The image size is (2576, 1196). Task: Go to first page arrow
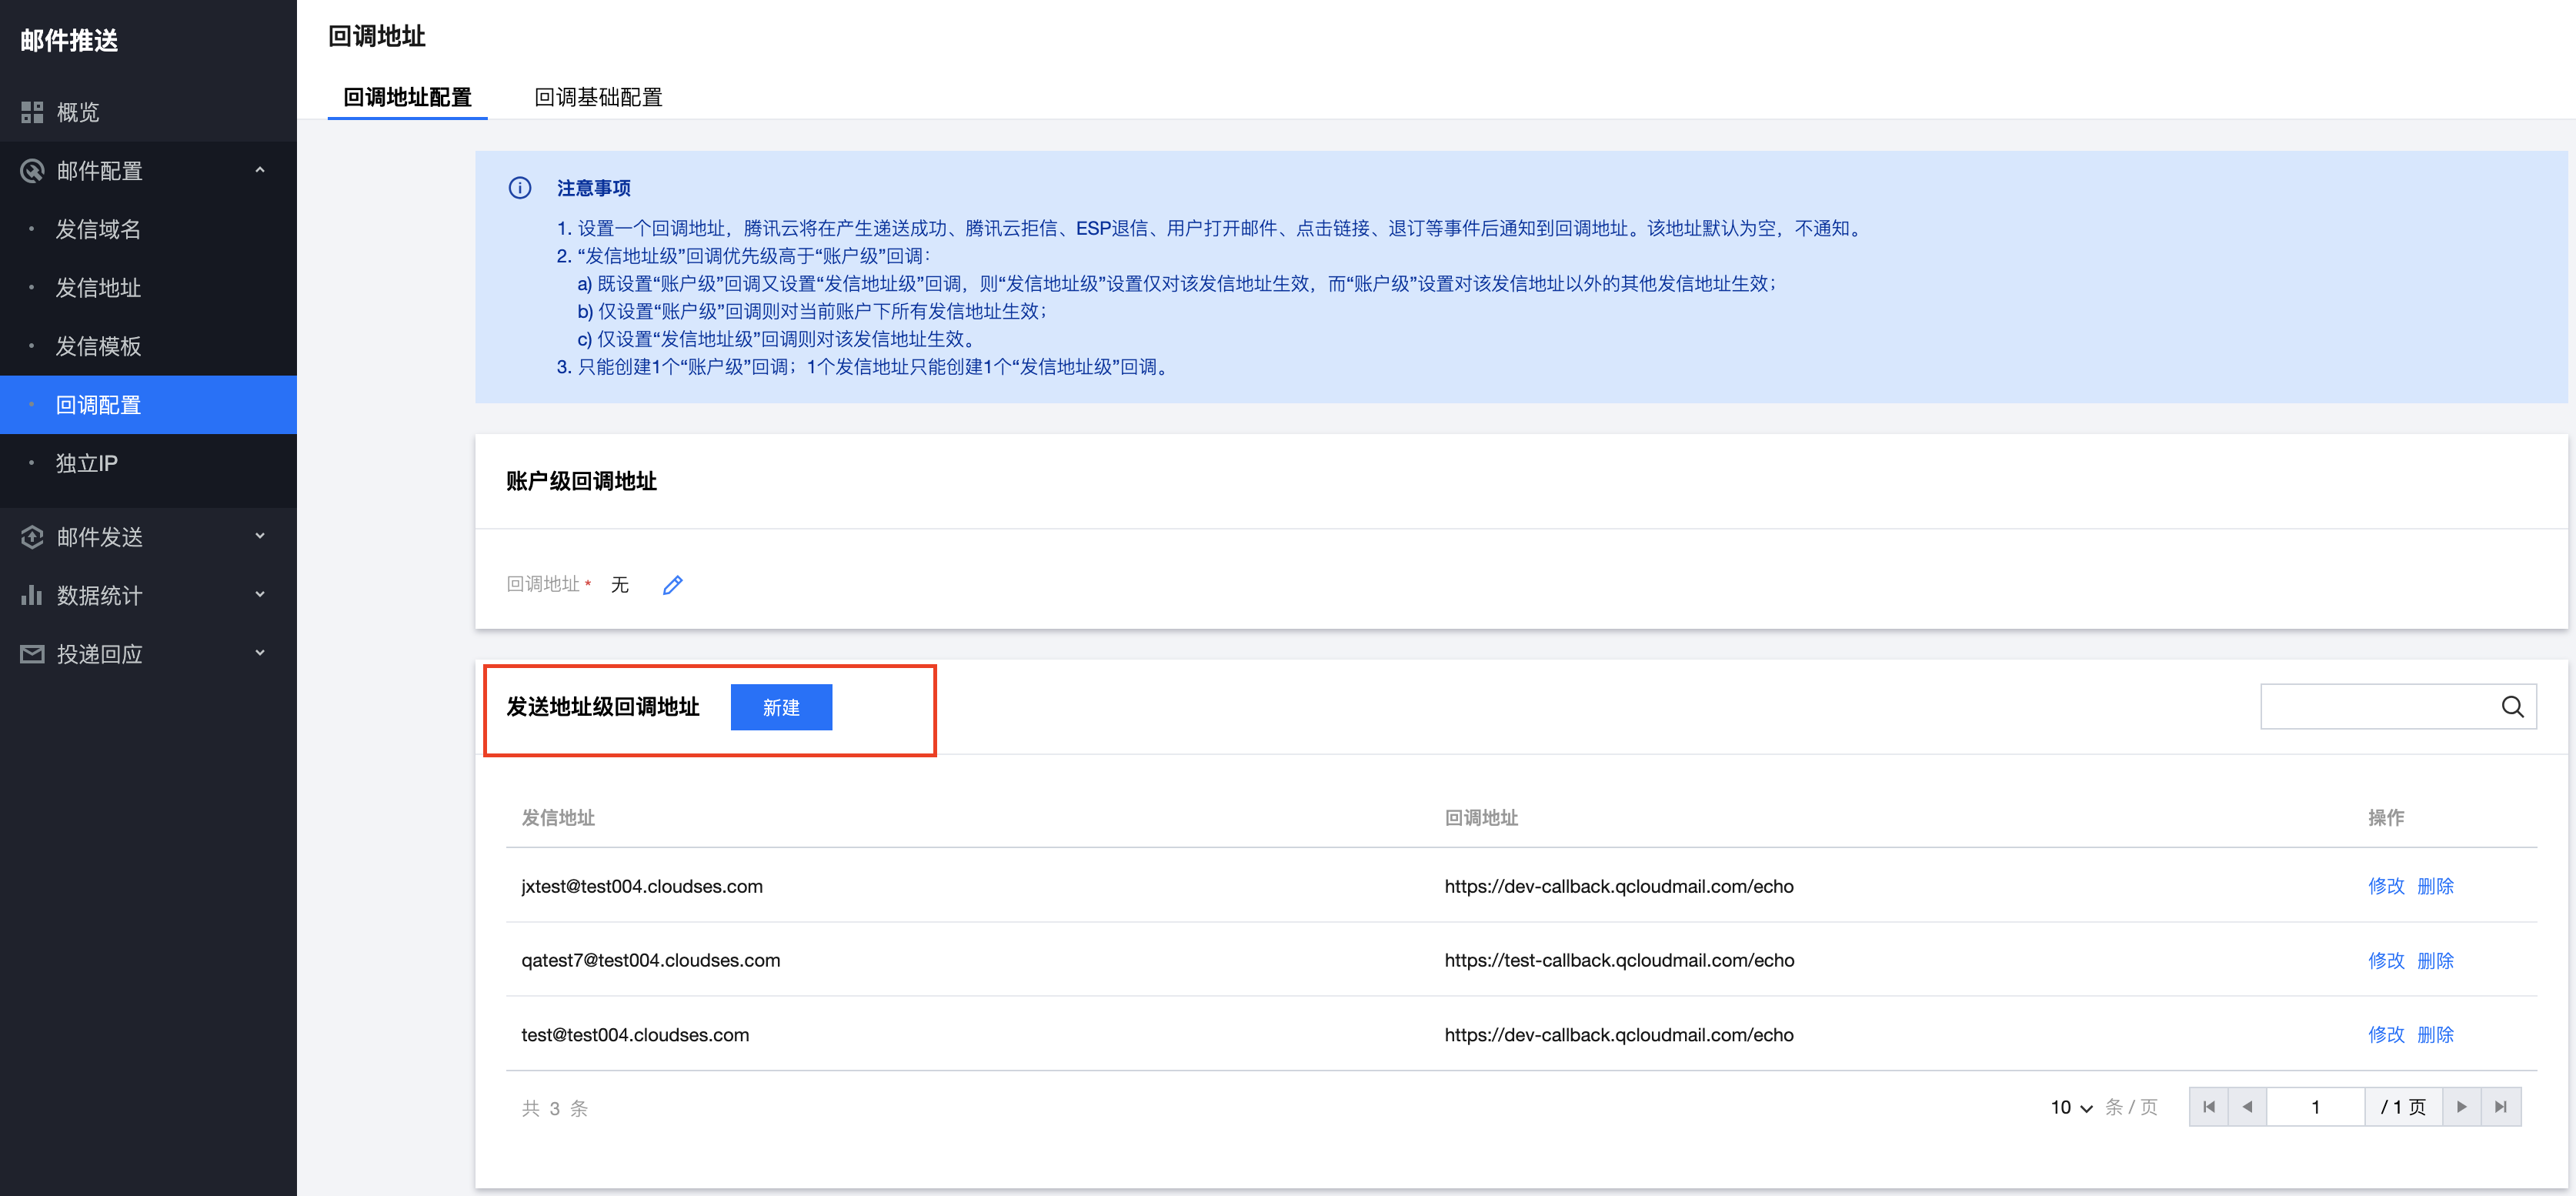[x=2208, y=1107]
